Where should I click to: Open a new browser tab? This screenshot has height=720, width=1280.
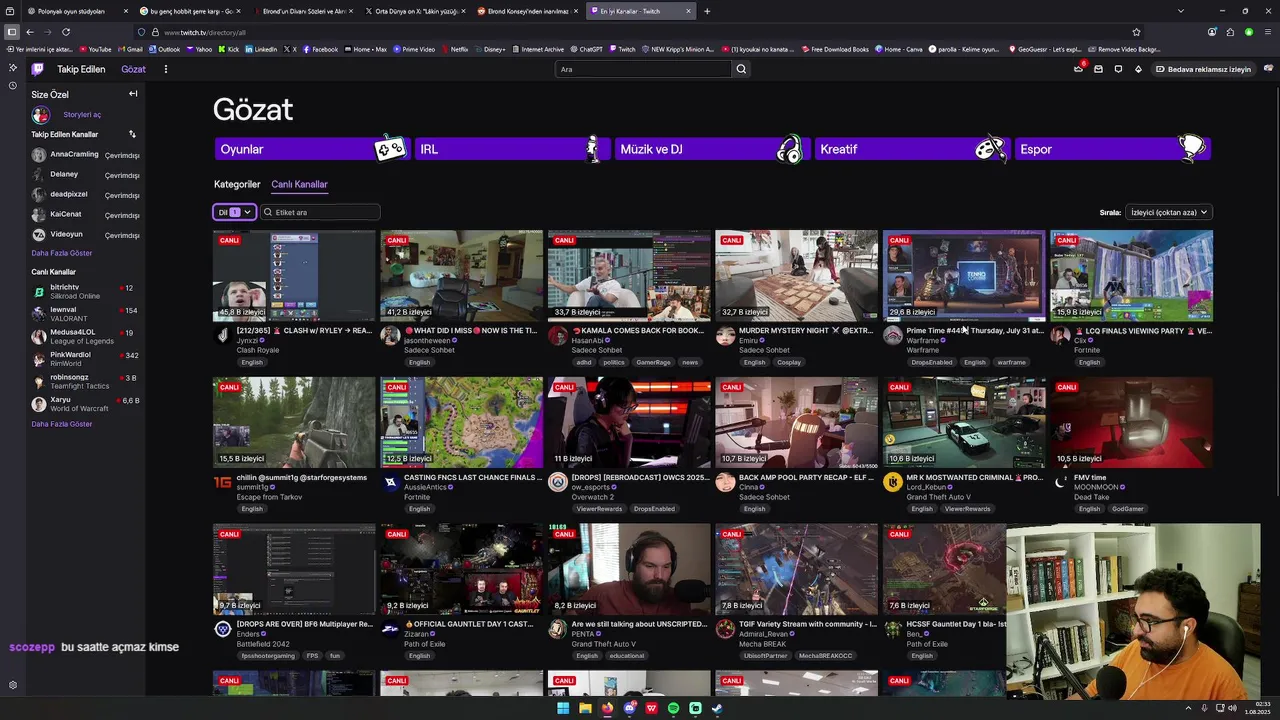707,11
